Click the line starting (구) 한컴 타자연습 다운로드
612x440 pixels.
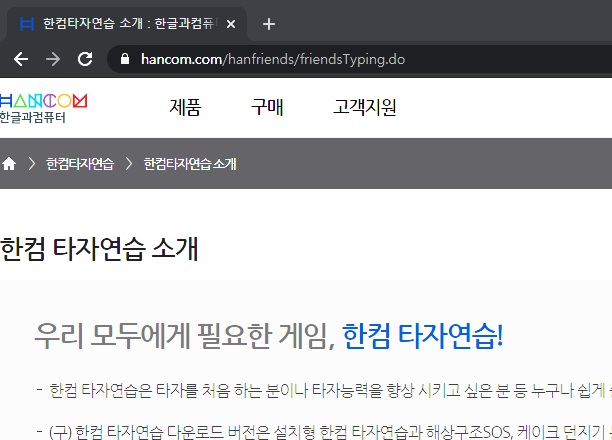pyautogui.click(x=331, y=432)
